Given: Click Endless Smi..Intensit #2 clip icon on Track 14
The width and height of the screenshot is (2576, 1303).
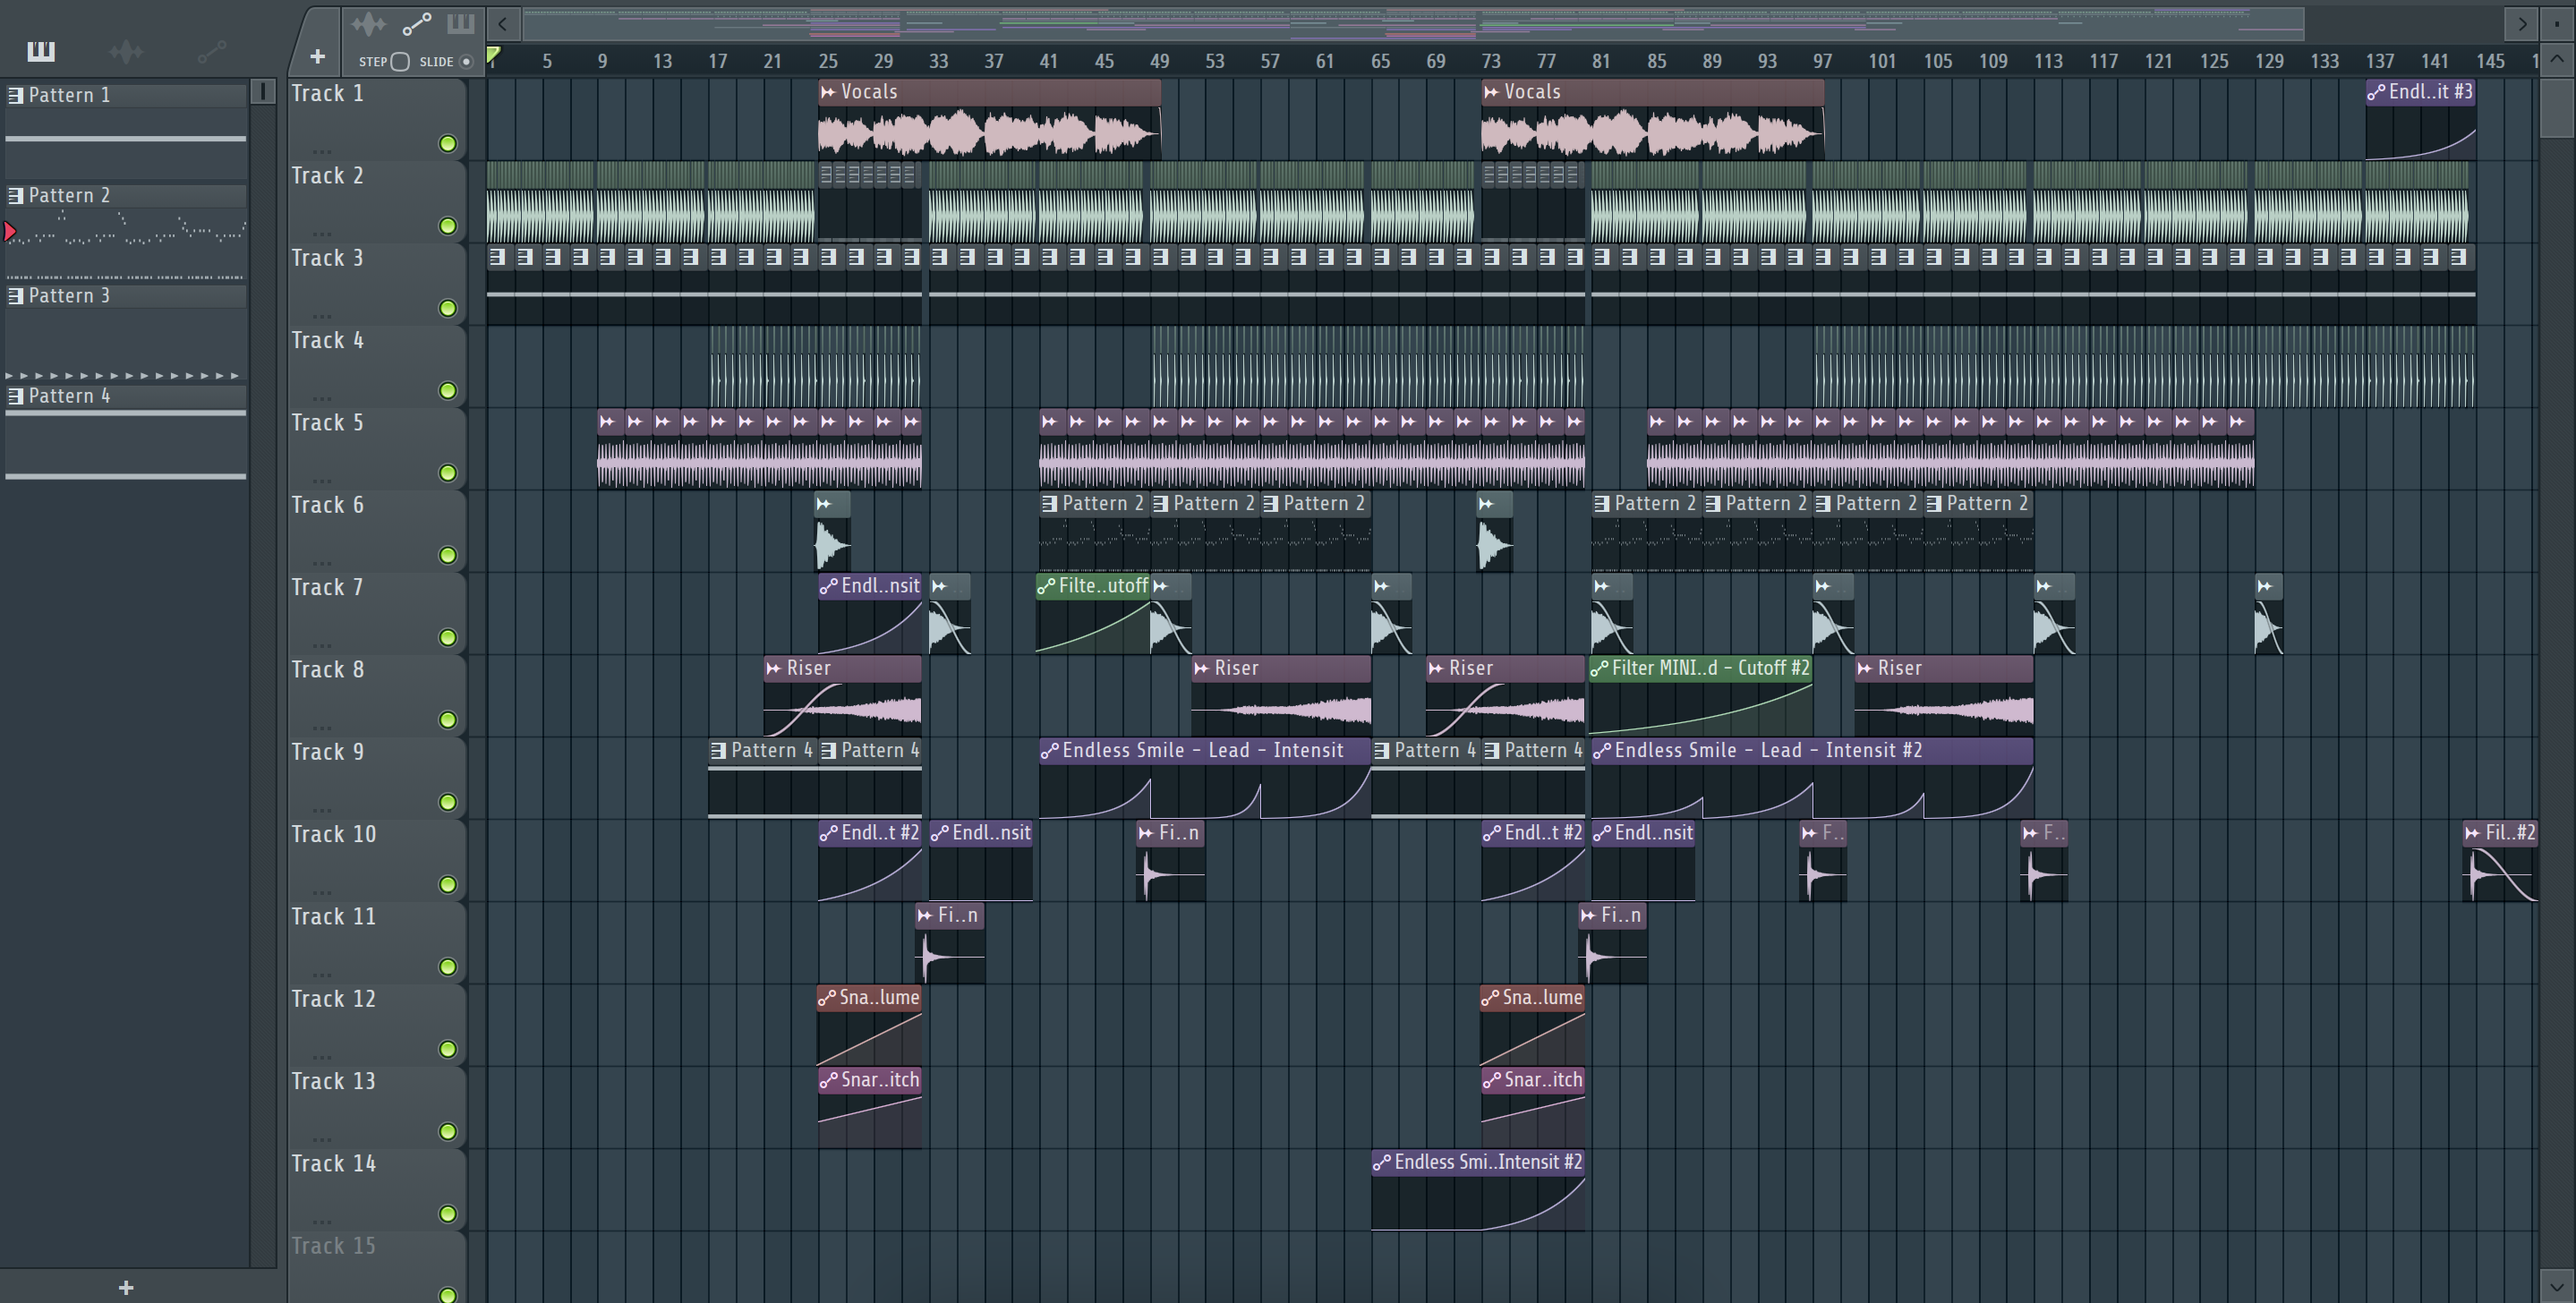Looking at the screenshot, I should tap(1381, 1162).
